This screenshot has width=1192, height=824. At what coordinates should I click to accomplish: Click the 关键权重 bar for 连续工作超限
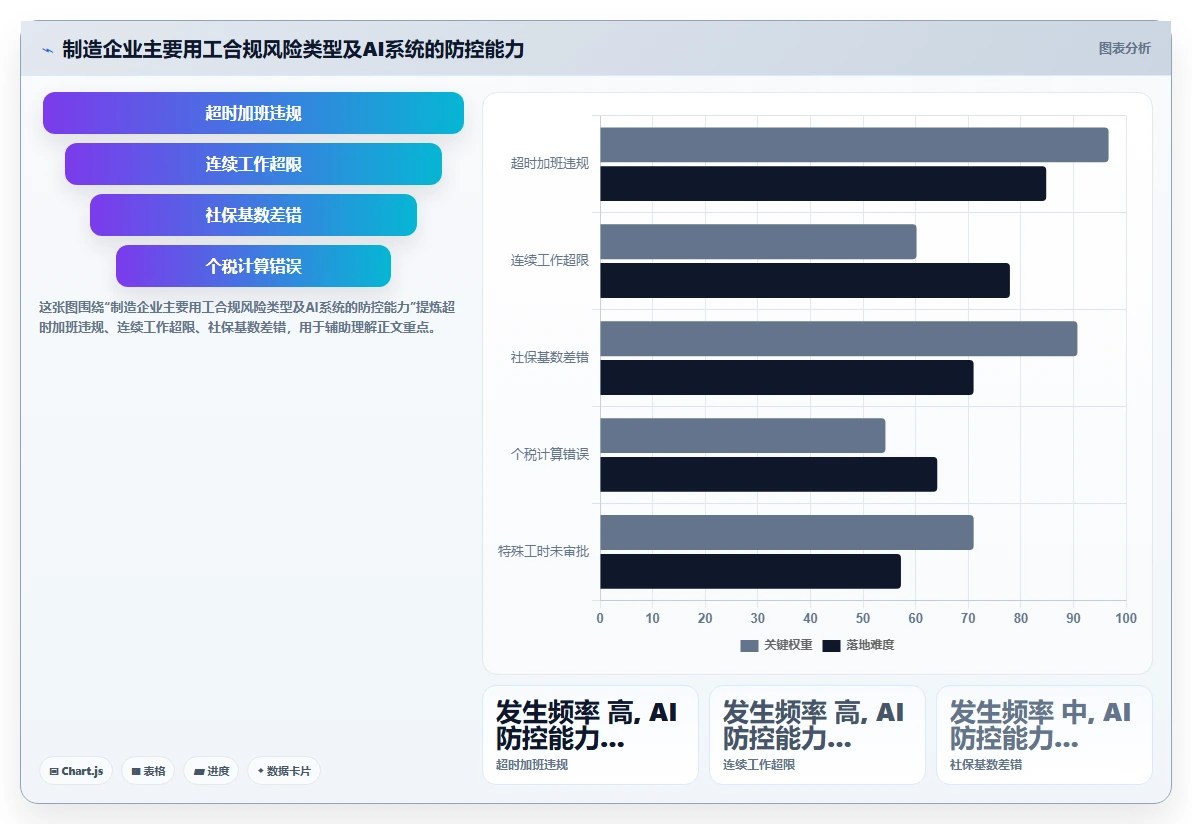758,242
